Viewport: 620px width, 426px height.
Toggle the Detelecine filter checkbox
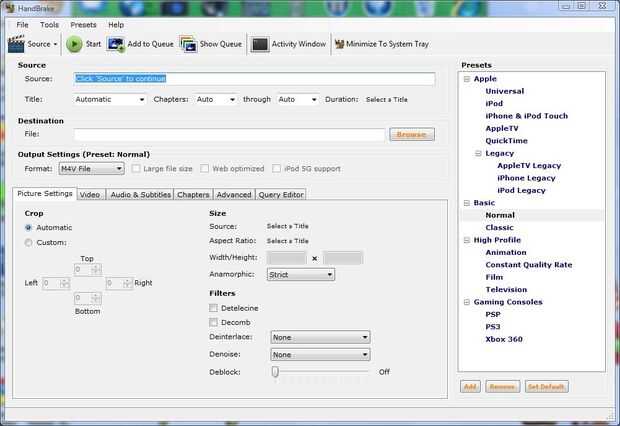coord(214,308)
